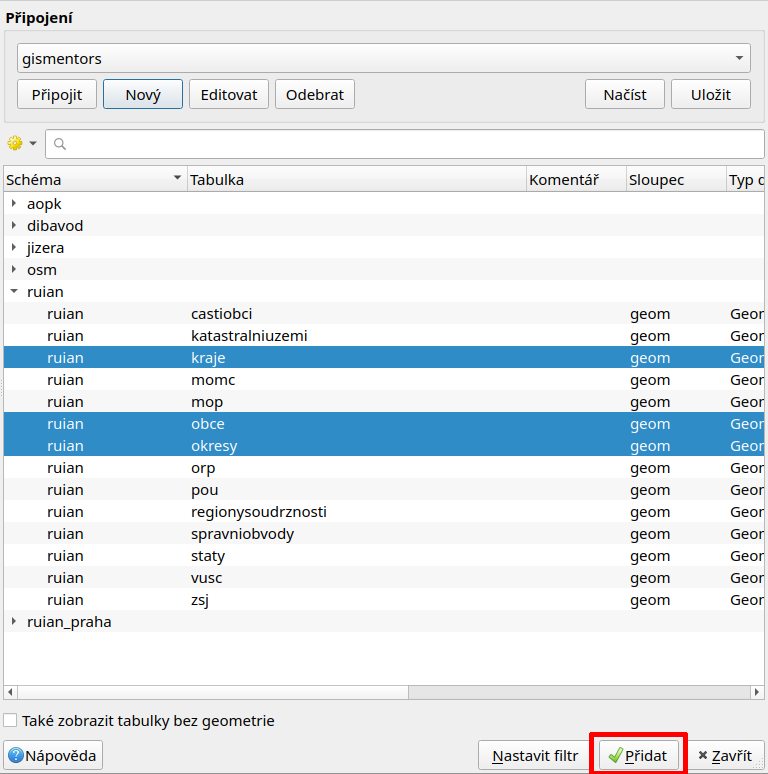Select the regionysoudrznosti table row

coord(384,511)
